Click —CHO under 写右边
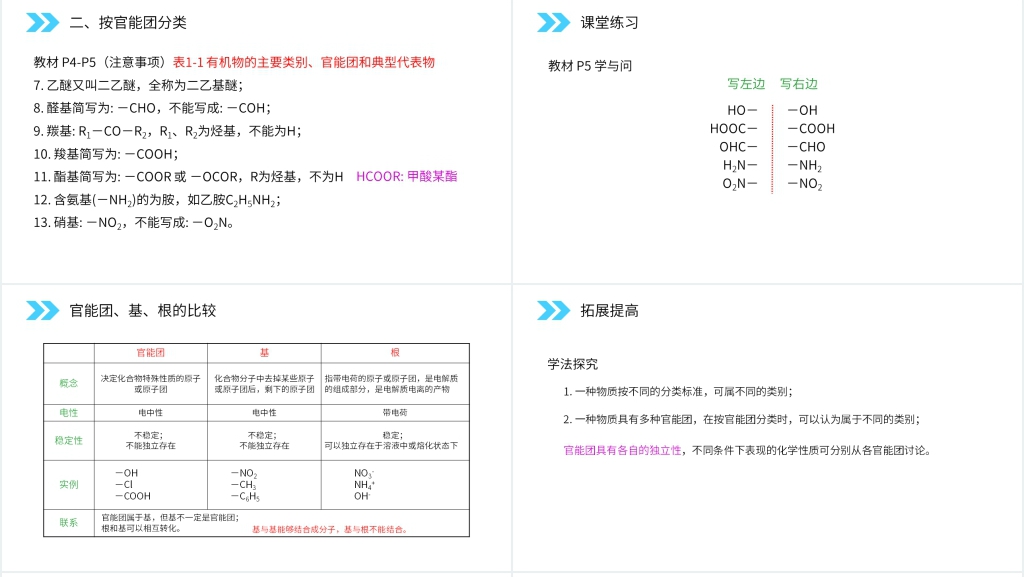 click(807, 147)
